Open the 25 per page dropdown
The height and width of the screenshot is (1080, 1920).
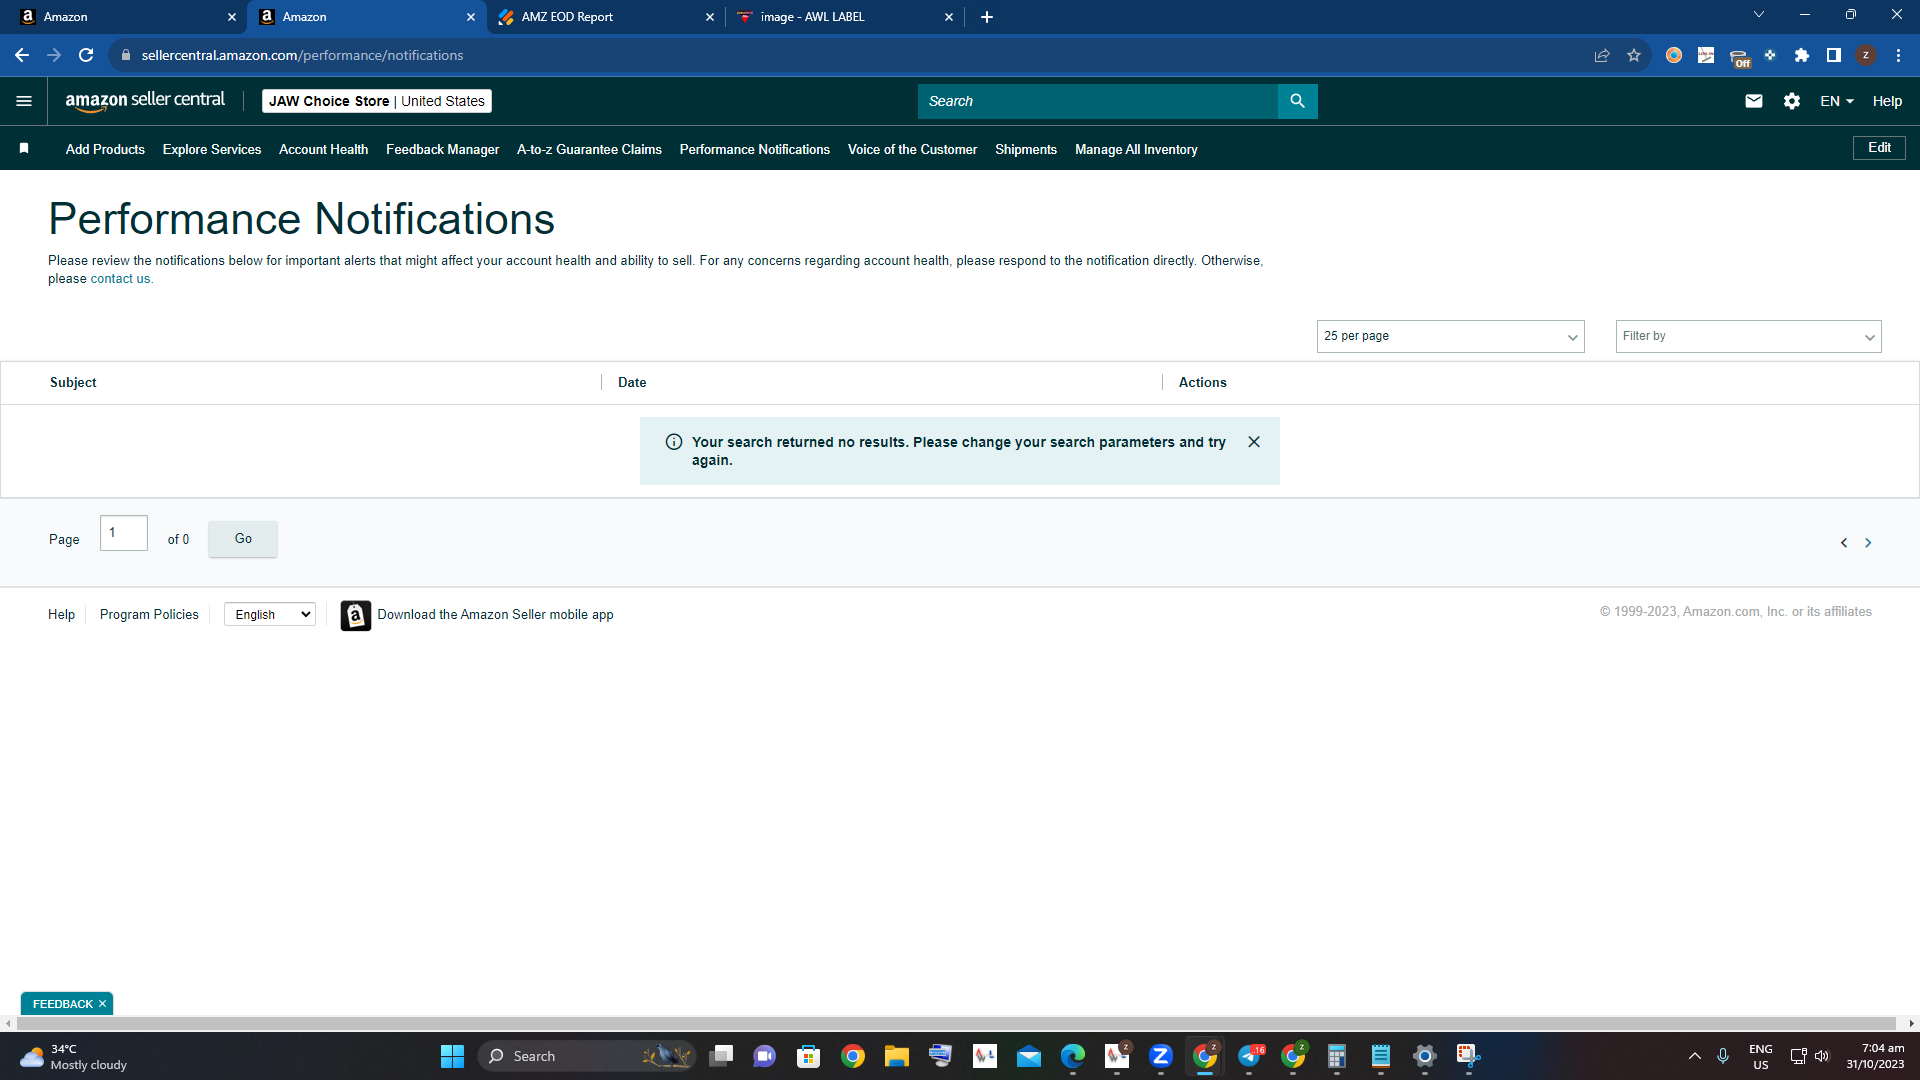1450,336
